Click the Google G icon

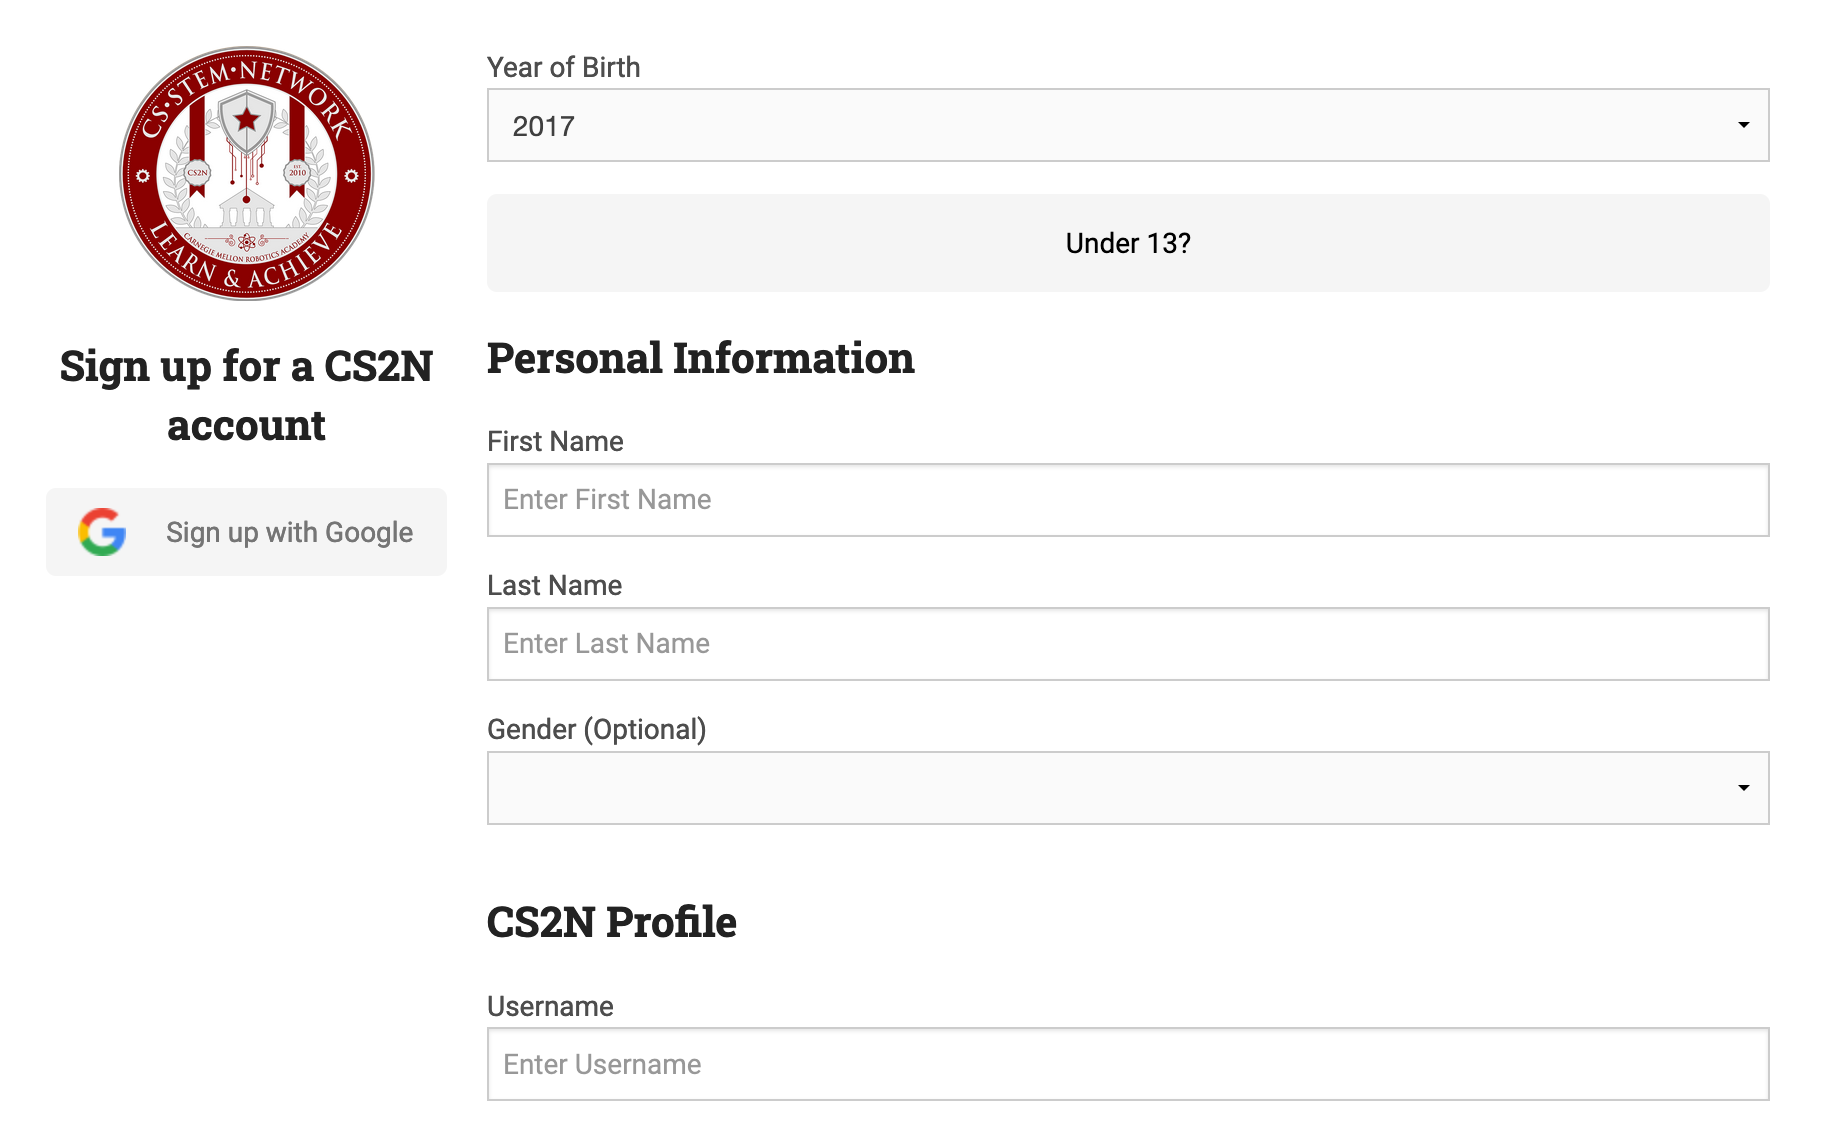[x=102, y=532]
